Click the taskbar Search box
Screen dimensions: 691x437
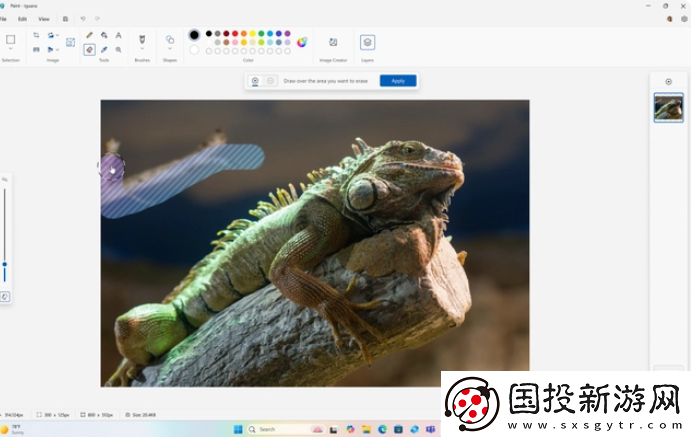coord(286,429)
